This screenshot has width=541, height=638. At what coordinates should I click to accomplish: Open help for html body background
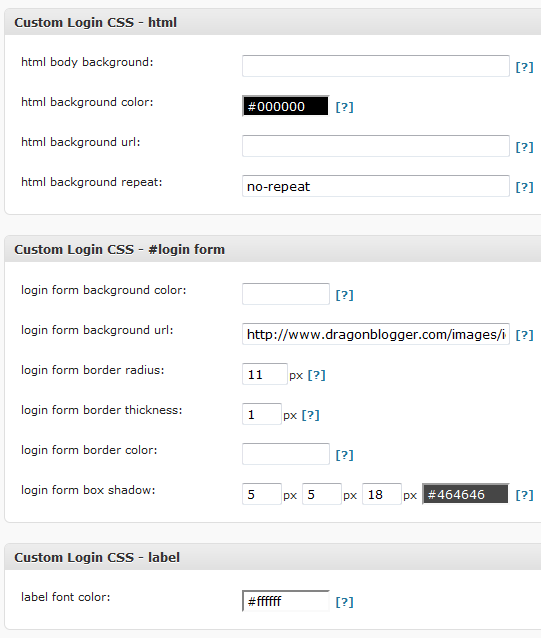pos(524,67)
